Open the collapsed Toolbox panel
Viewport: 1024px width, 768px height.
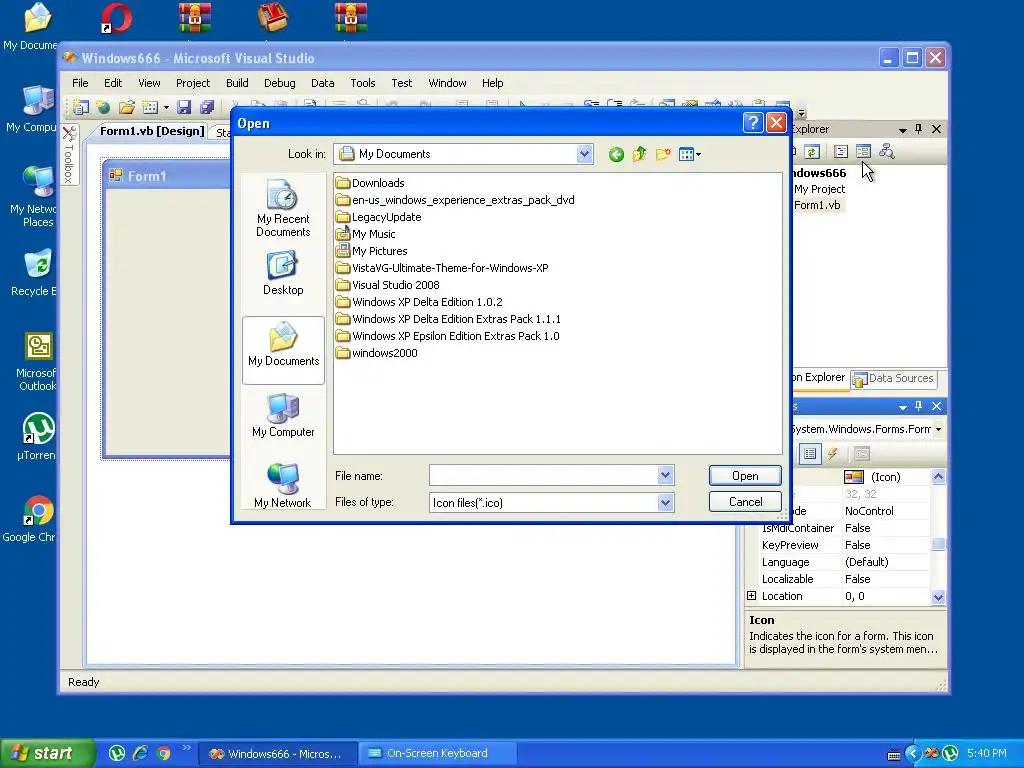[69, 154]
